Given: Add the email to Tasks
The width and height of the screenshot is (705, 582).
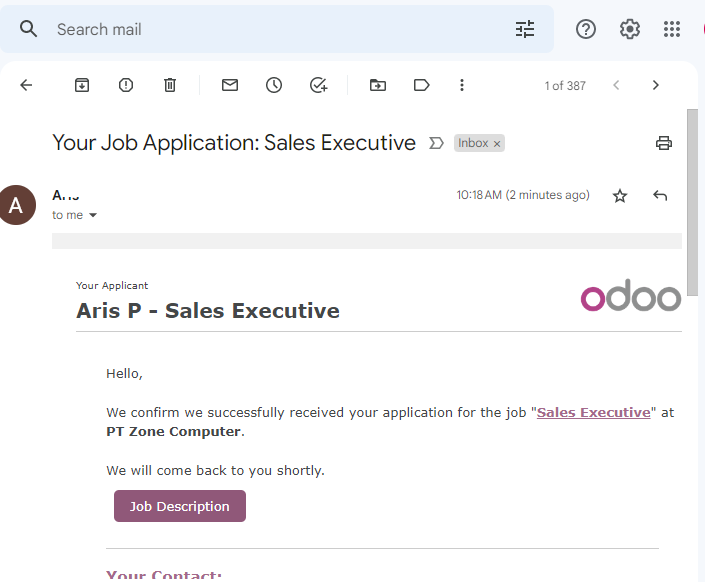Looking at the screenshot, I should (x=318, y=85).
